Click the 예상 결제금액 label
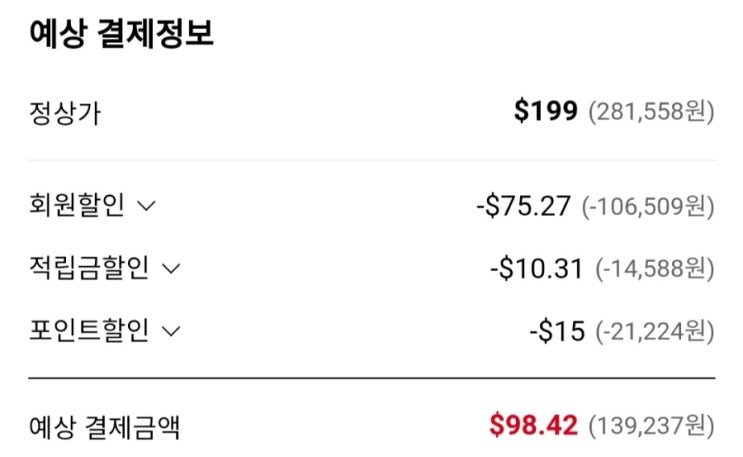The image size is (743, 457). pos(104,426)
